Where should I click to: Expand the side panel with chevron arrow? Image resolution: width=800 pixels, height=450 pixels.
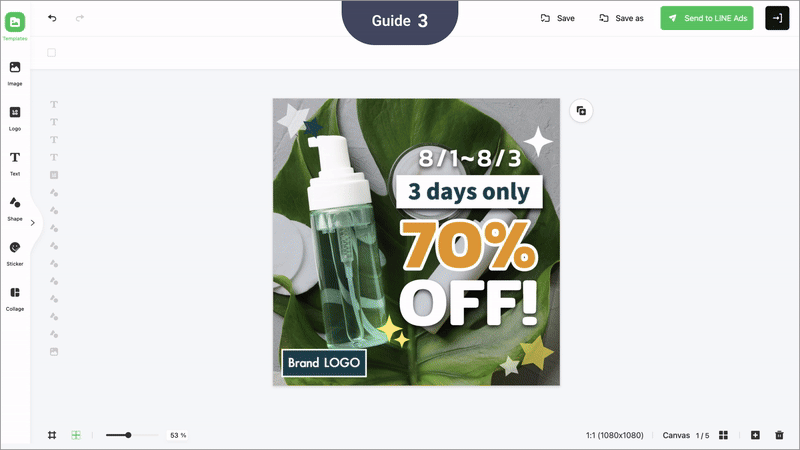coord(33,223)
